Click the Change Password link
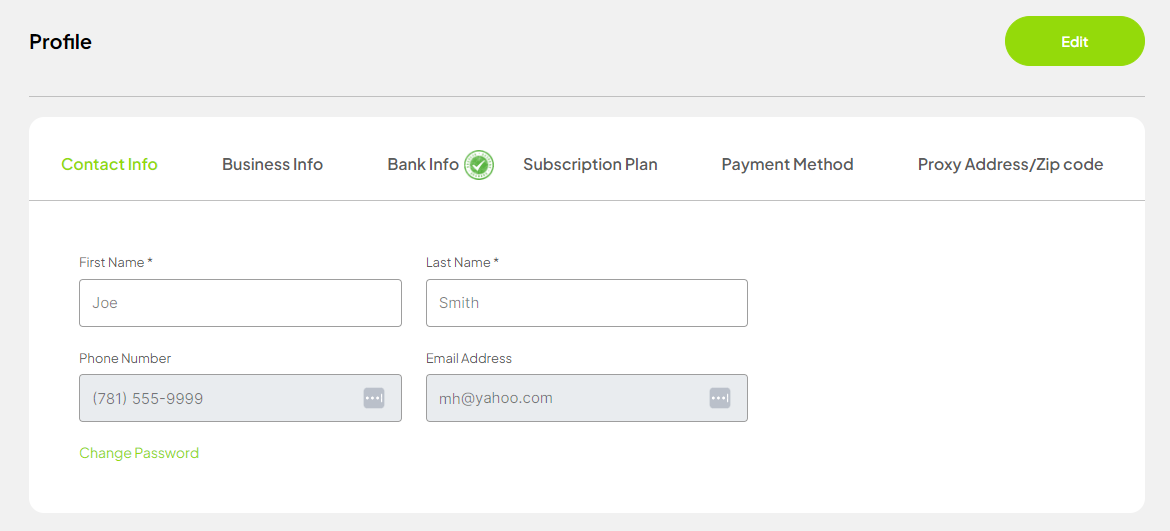1170x531 pixels. coord(139,453)
